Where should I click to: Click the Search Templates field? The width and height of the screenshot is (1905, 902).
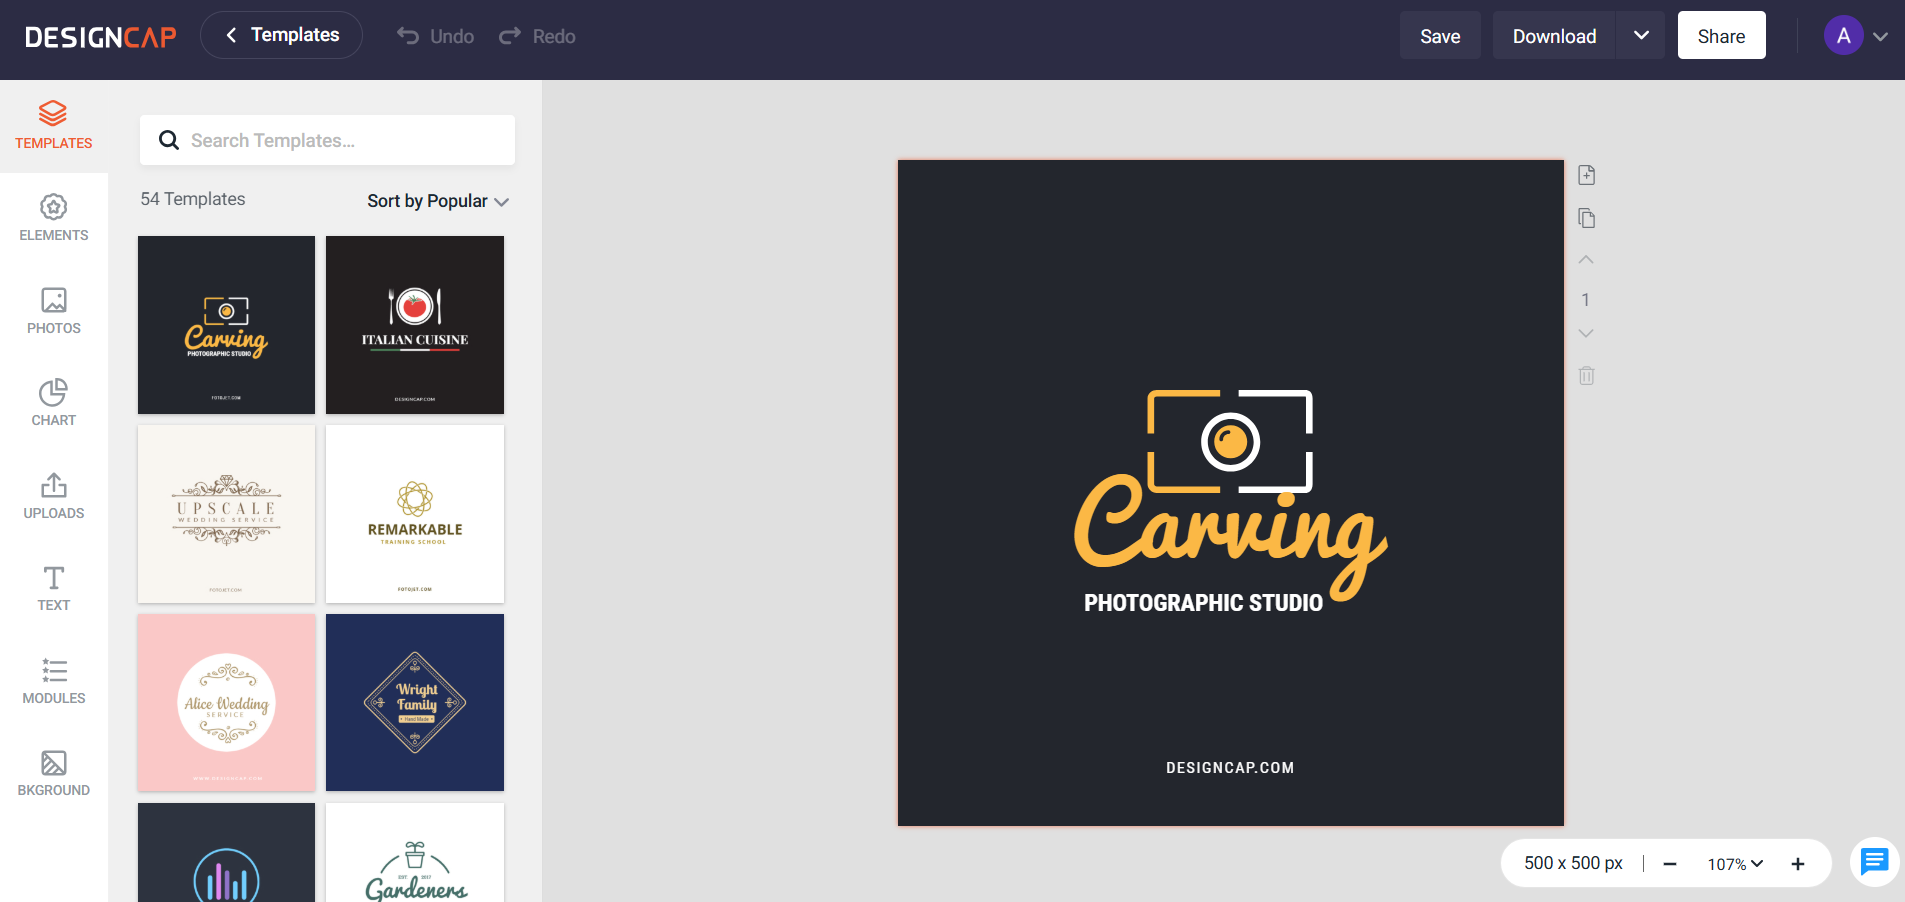point(327,140)
